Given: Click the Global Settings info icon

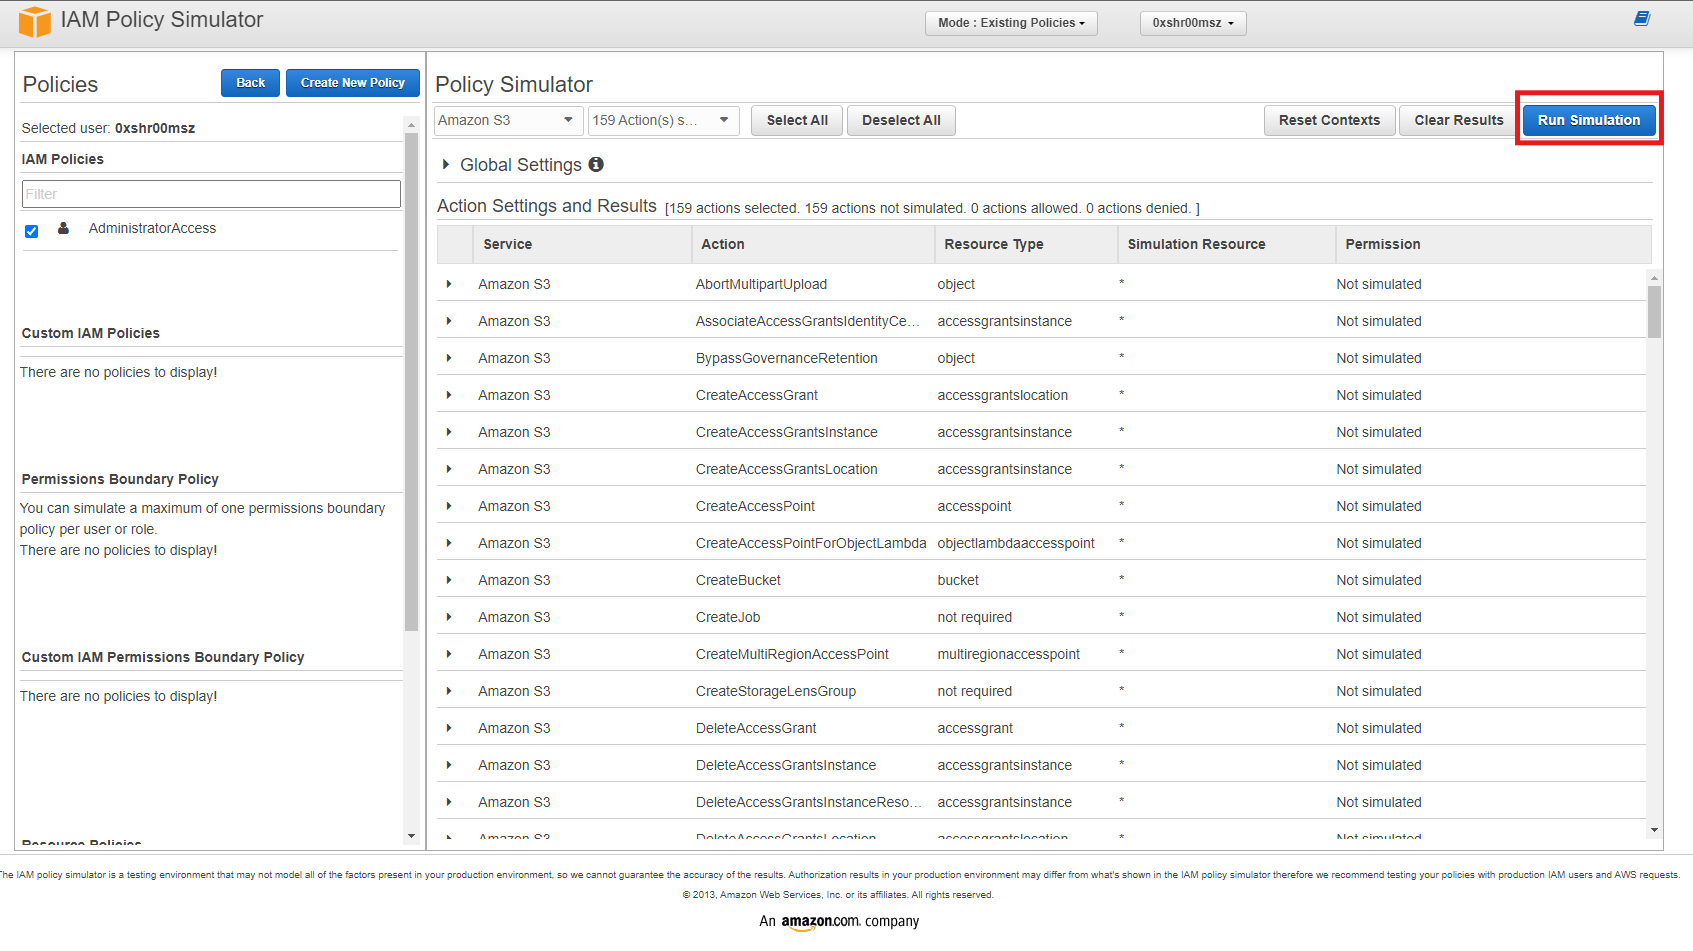Looking at the screenshot, I should tap(596, 164).
